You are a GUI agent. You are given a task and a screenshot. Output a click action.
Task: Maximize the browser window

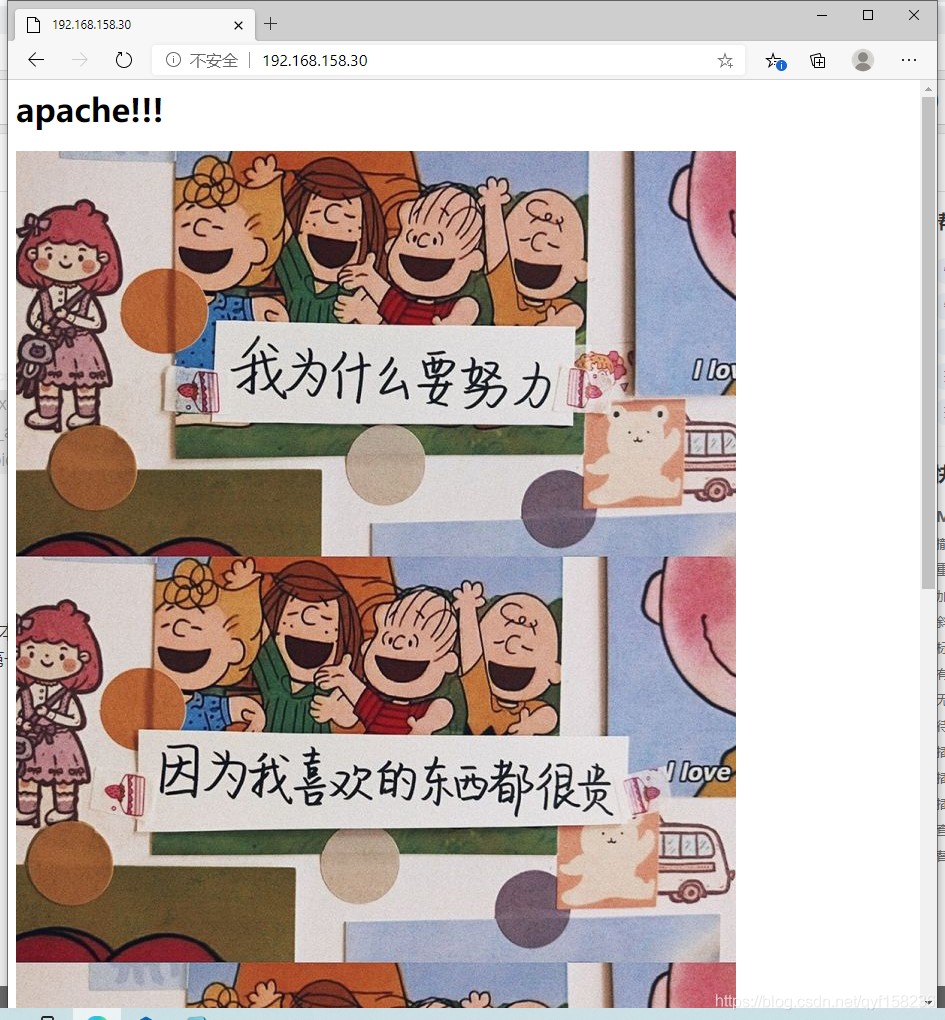(868, 15)
